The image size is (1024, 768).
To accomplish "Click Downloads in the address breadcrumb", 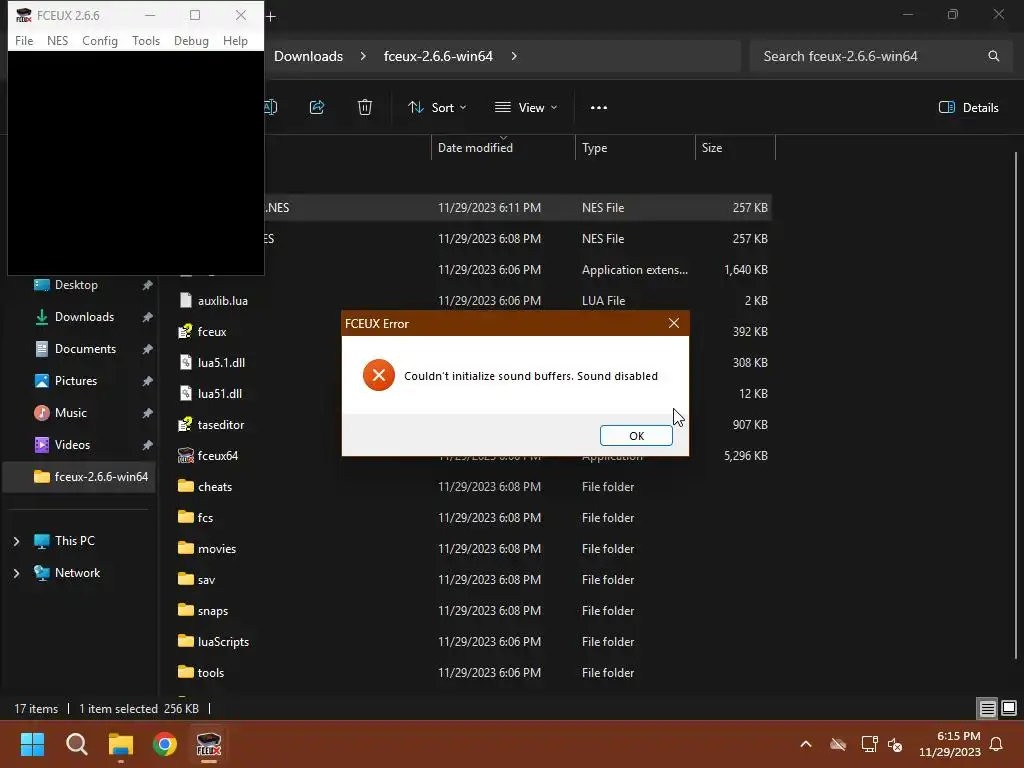I will [x=308, y=56].
